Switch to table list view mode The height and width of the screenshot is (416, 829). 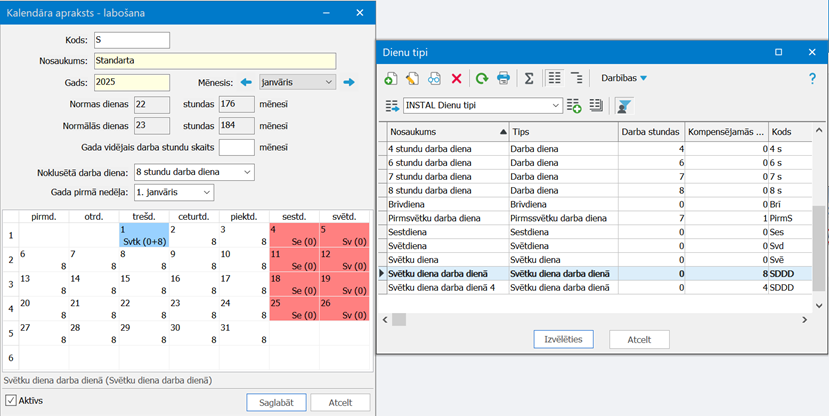pos(555,78)
